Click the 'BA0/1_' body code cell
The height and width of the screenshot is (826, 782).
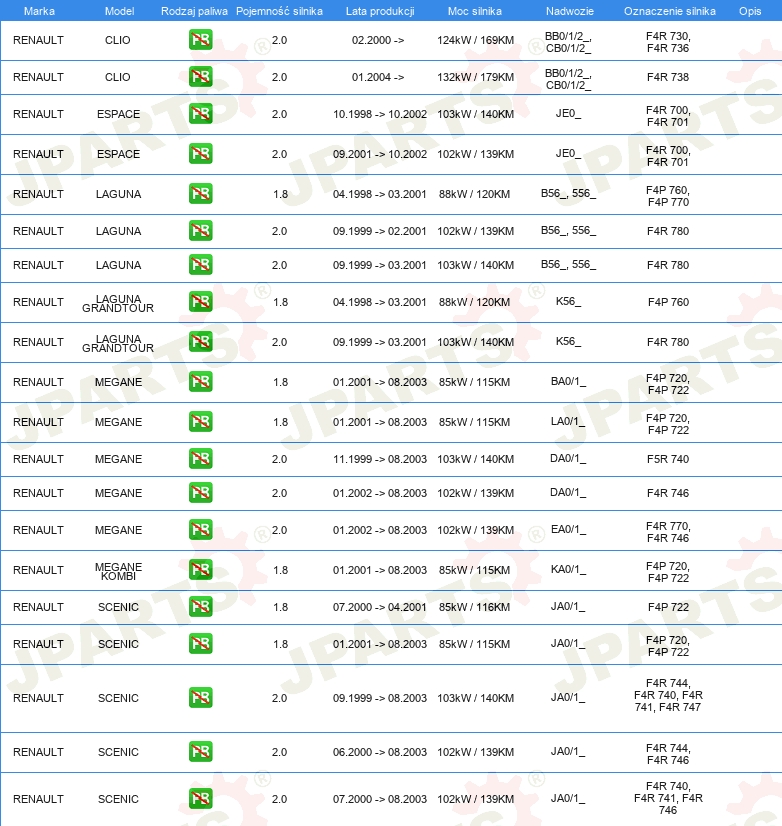[568, 381]
